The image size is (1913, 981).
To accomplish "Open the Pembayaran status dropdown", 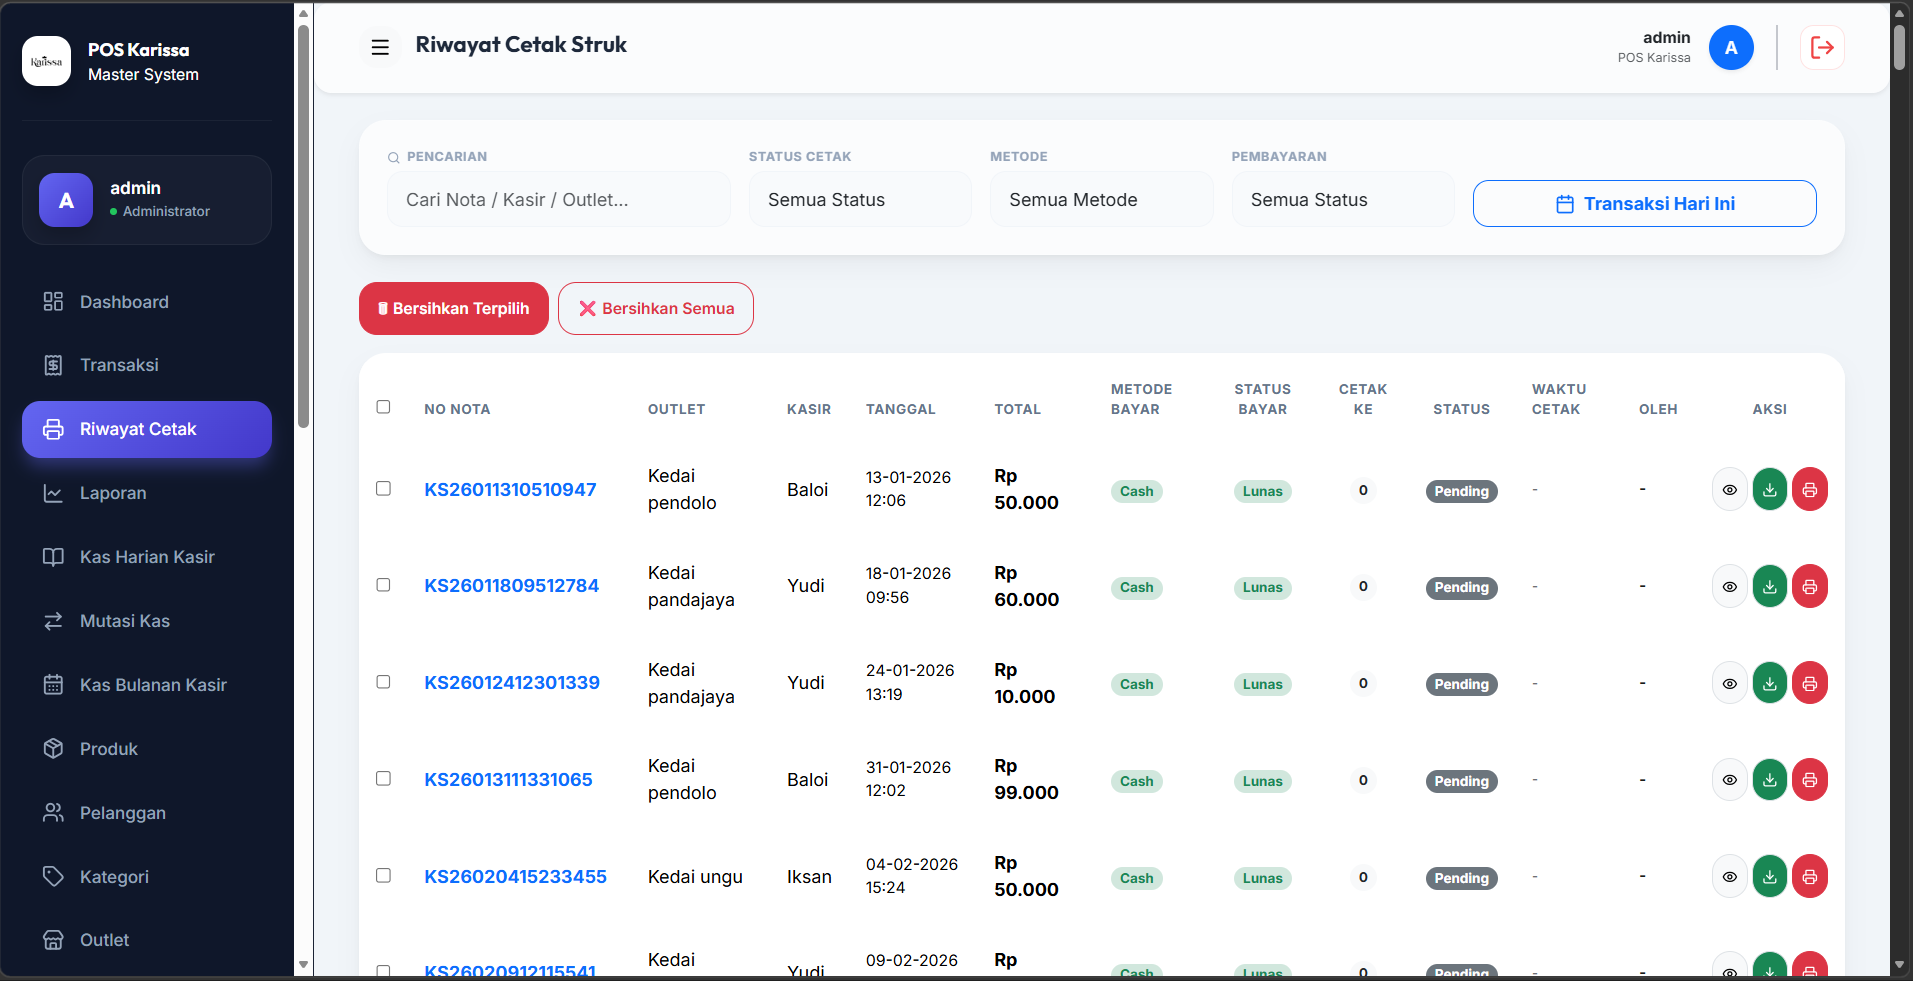I will [1343, 199].
